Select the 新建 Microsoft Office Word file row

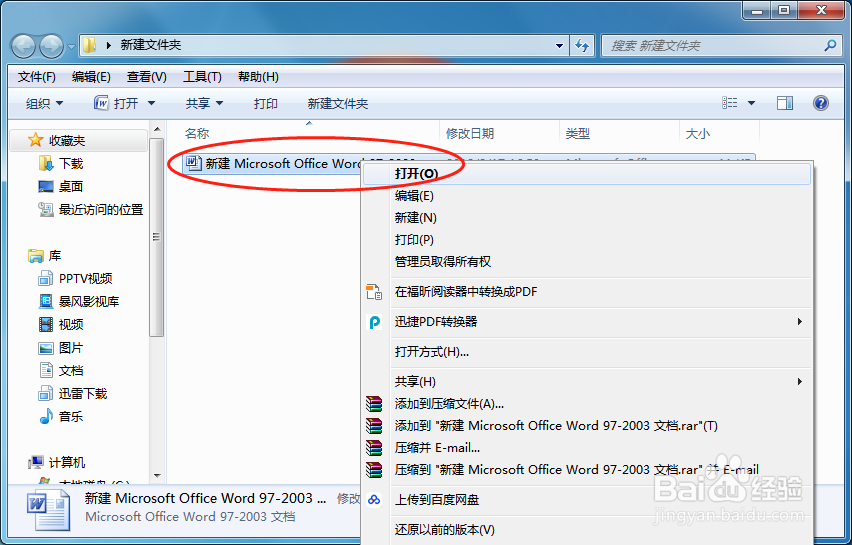(x=272, y=164)
